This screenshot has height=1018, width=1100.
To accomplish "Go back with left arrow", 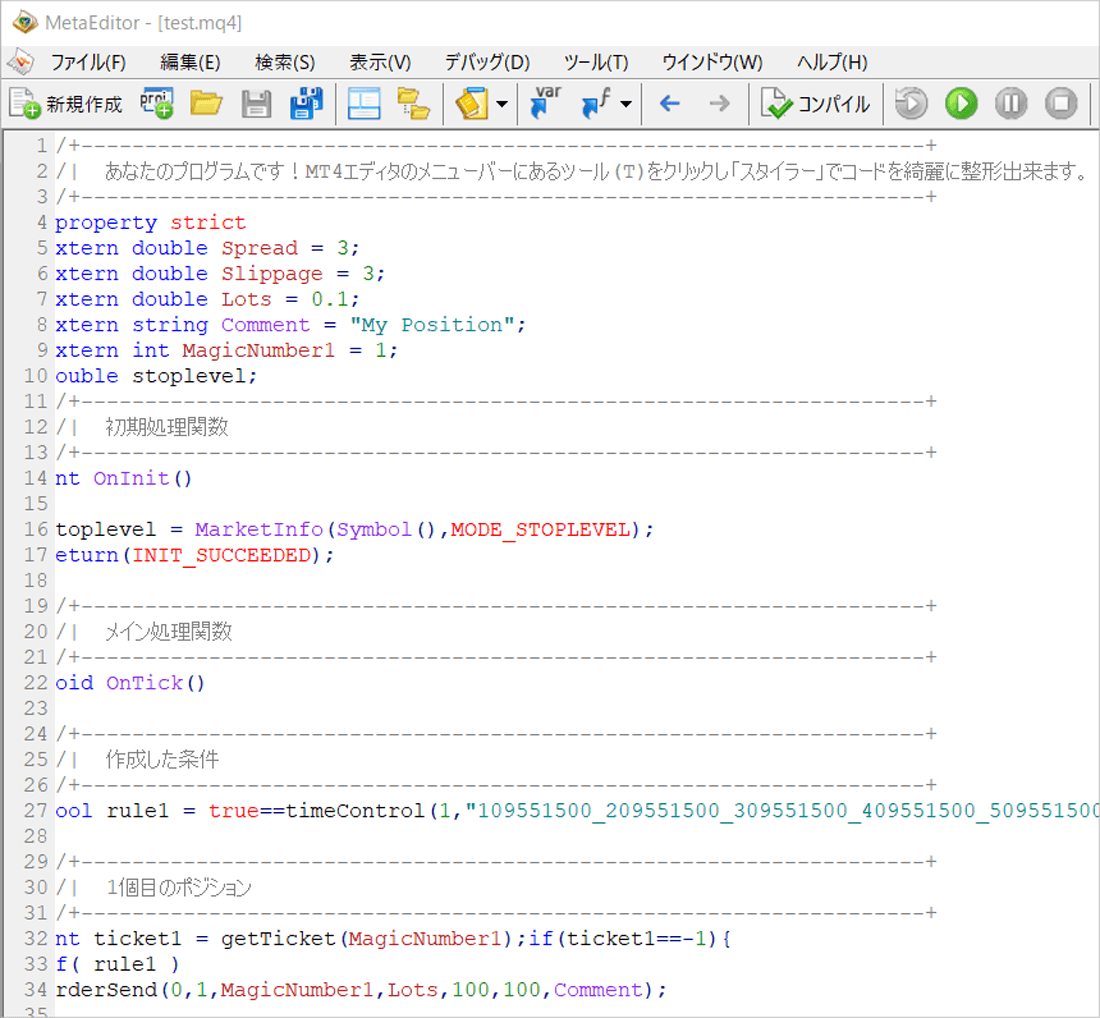I will coord(670,104).
